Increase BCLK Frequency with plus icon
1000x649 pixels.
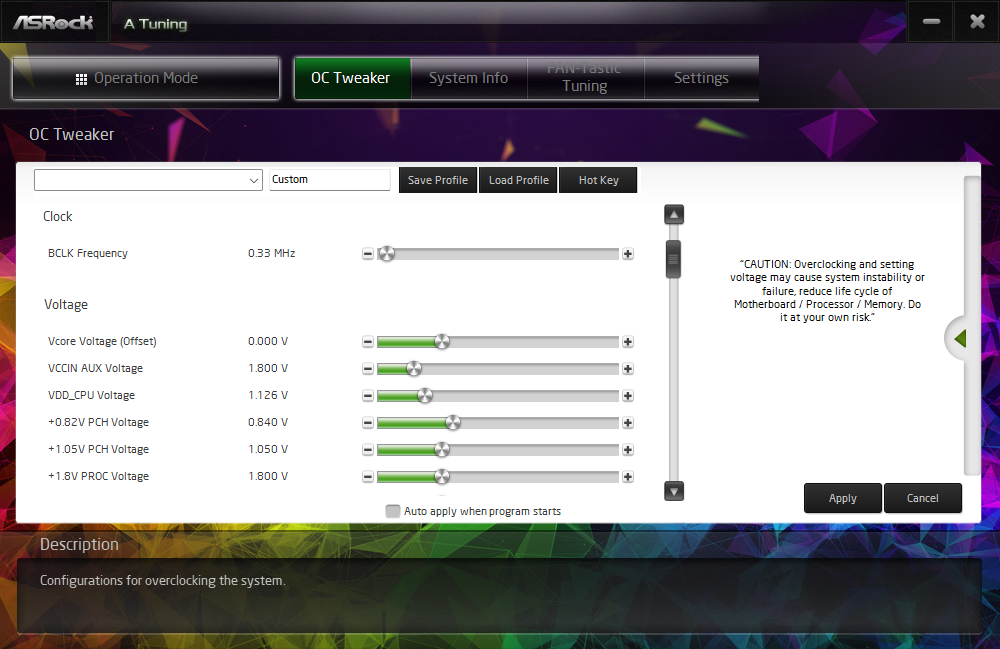628,254
